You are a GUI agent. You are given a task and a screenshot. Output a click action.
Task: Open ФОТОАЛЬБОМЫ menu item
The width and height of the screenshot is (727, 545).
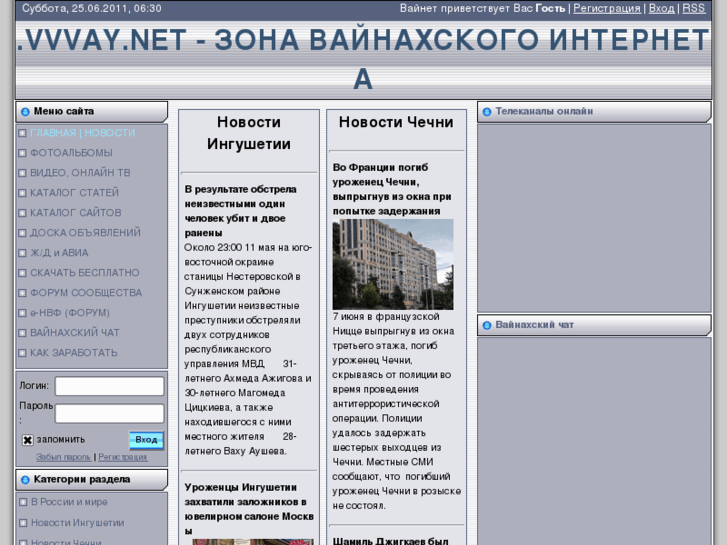[71, 153]
